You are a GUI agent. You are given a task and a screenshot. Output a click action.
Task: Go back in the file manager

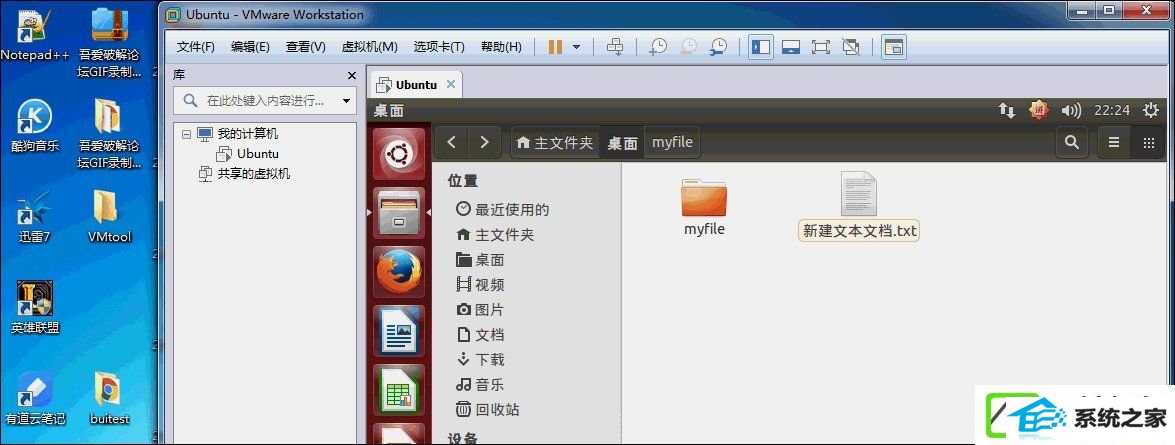(451, 142)
